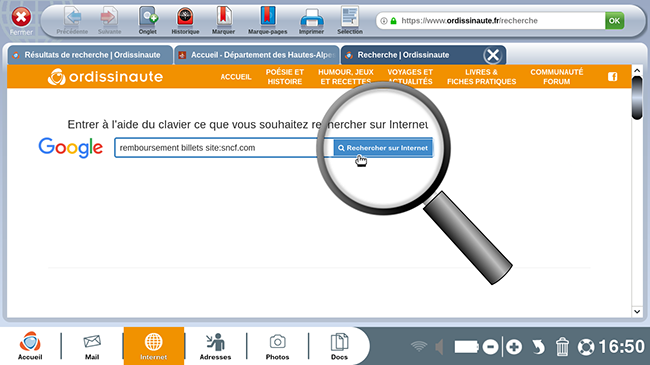Zoom out with the minus icon
Image resolution: width=650 pixels, height=365 pixels.
pyautogui.click(x=490, y=347)
